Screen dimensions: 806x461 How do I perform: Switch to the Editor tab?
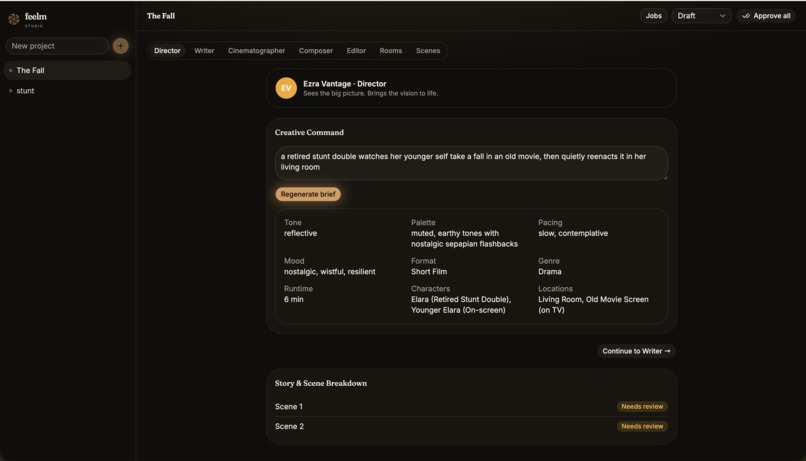point(356,51)
